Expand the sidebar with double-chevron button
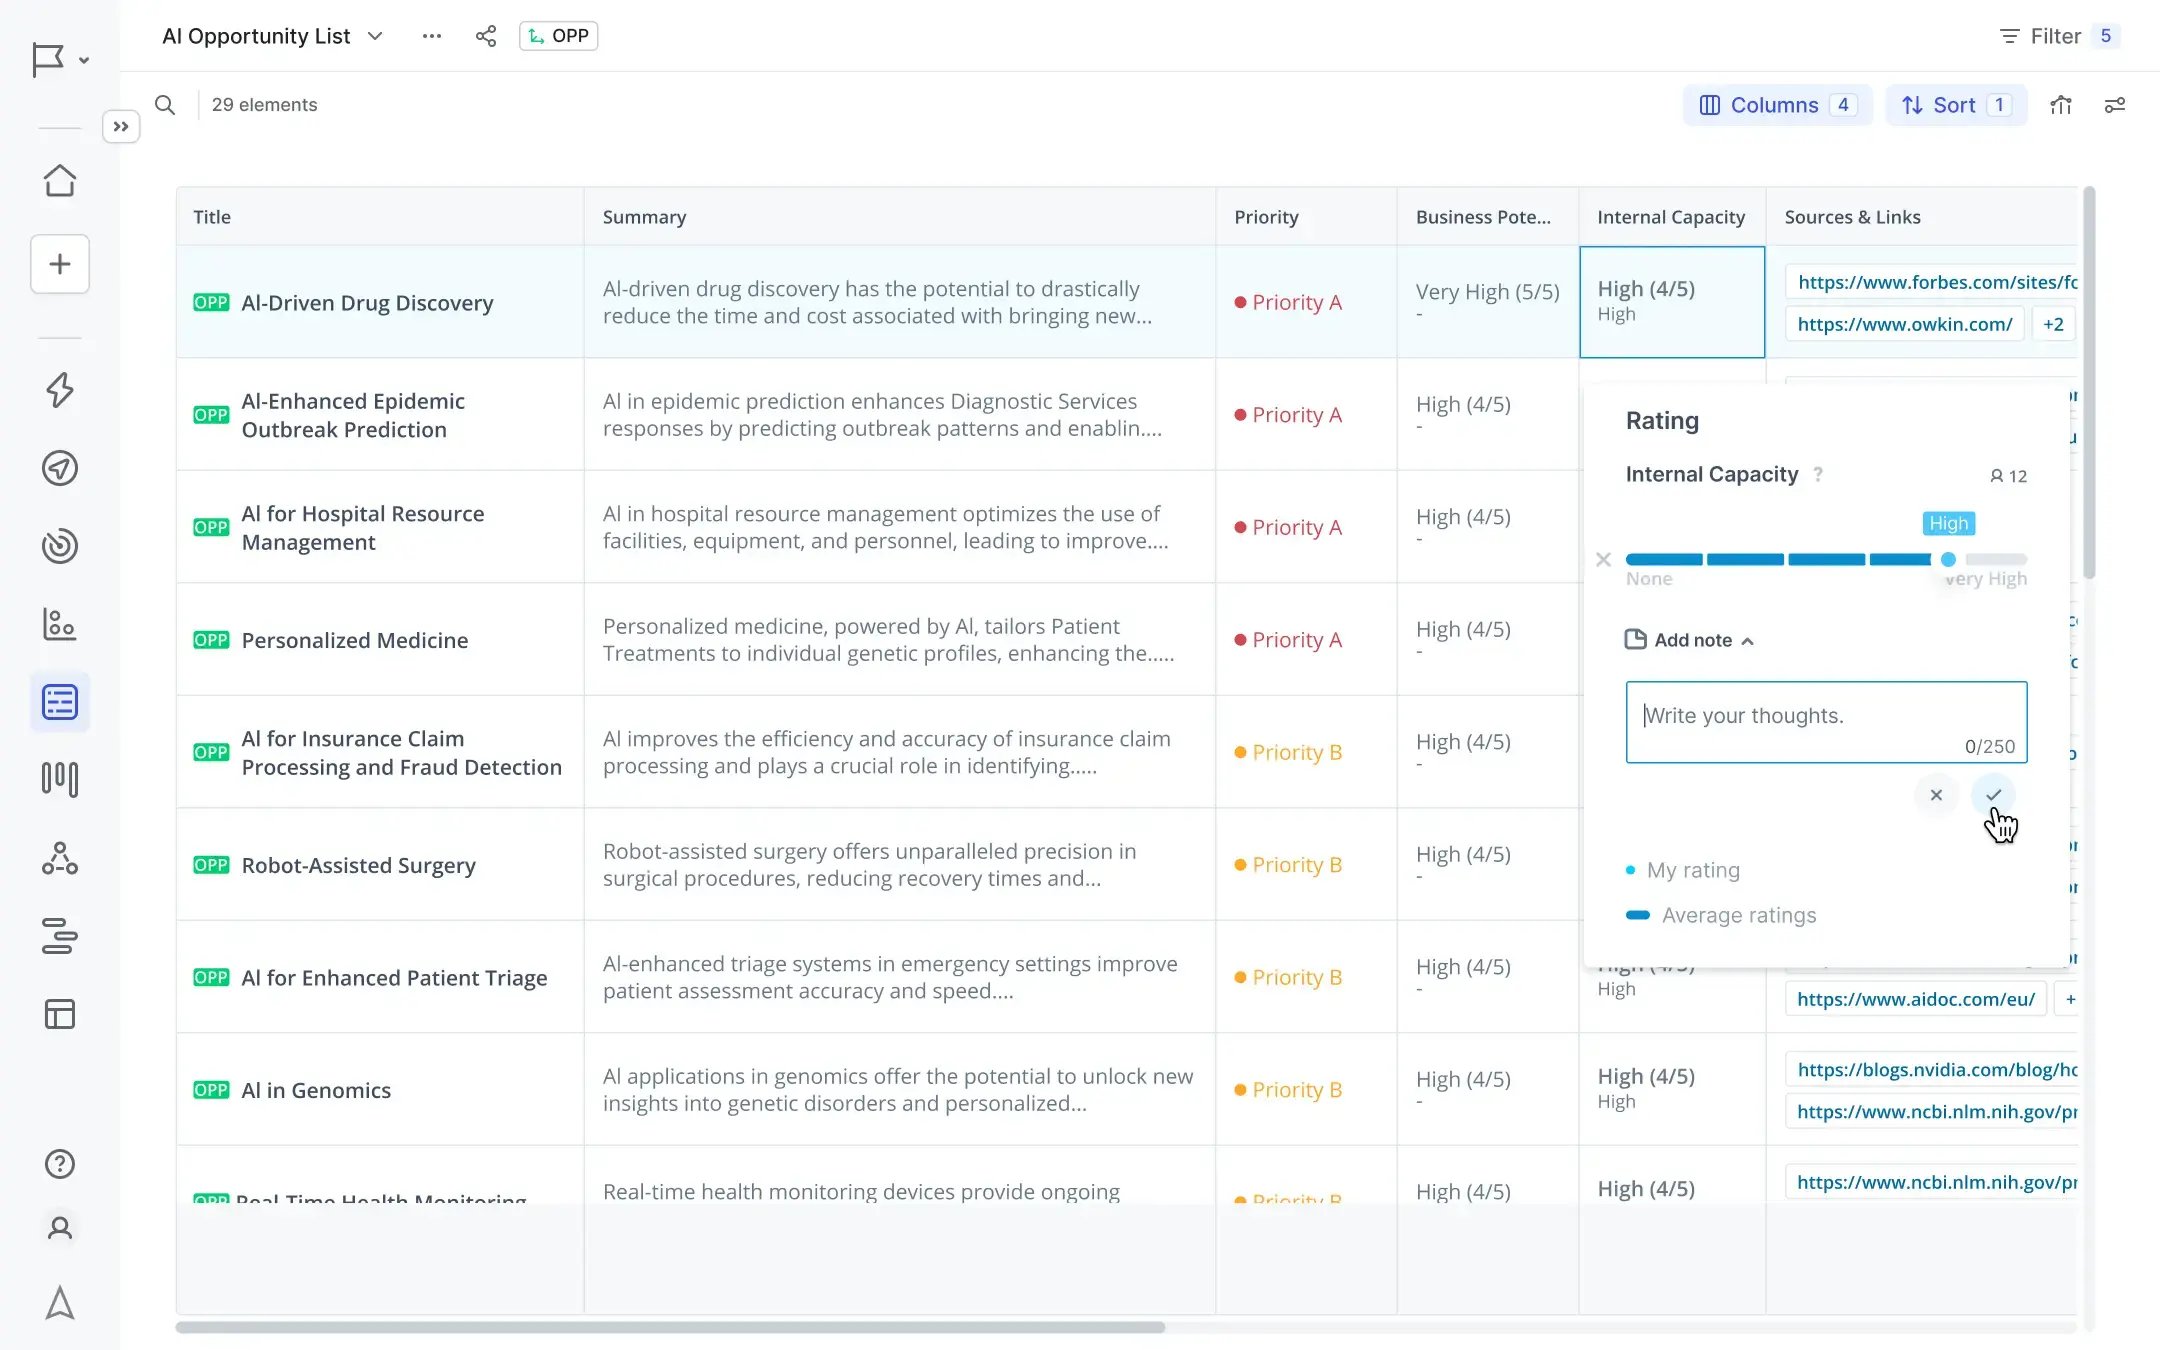Screen dimensions: 2160x1350 121,127
